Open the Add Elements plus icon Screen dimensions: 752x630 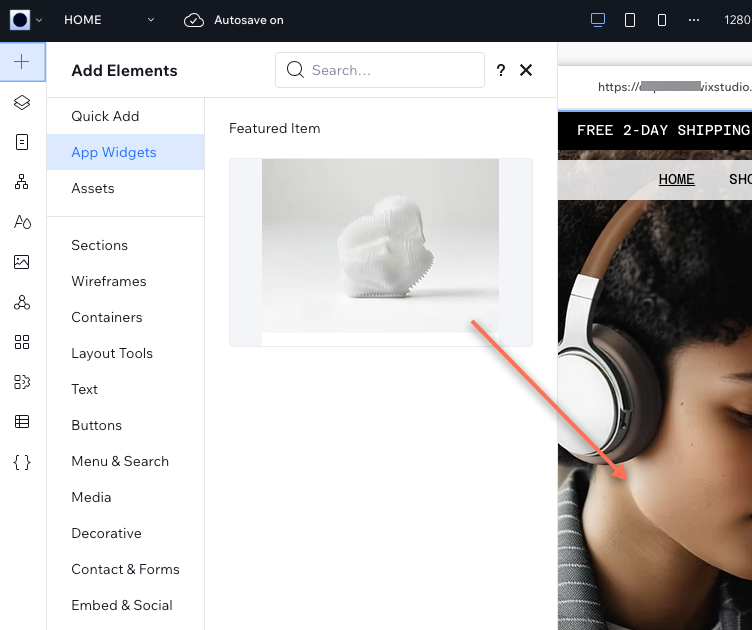[x=22, y=62]
